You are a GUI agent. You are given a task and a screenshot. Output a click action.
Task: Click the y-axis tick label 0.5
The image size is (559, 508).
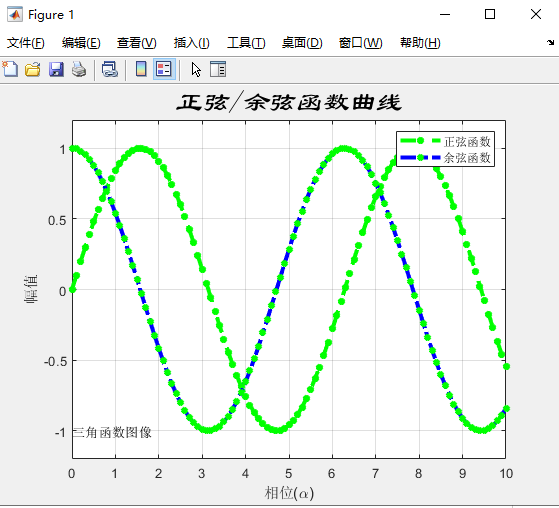tap(57, 220)
